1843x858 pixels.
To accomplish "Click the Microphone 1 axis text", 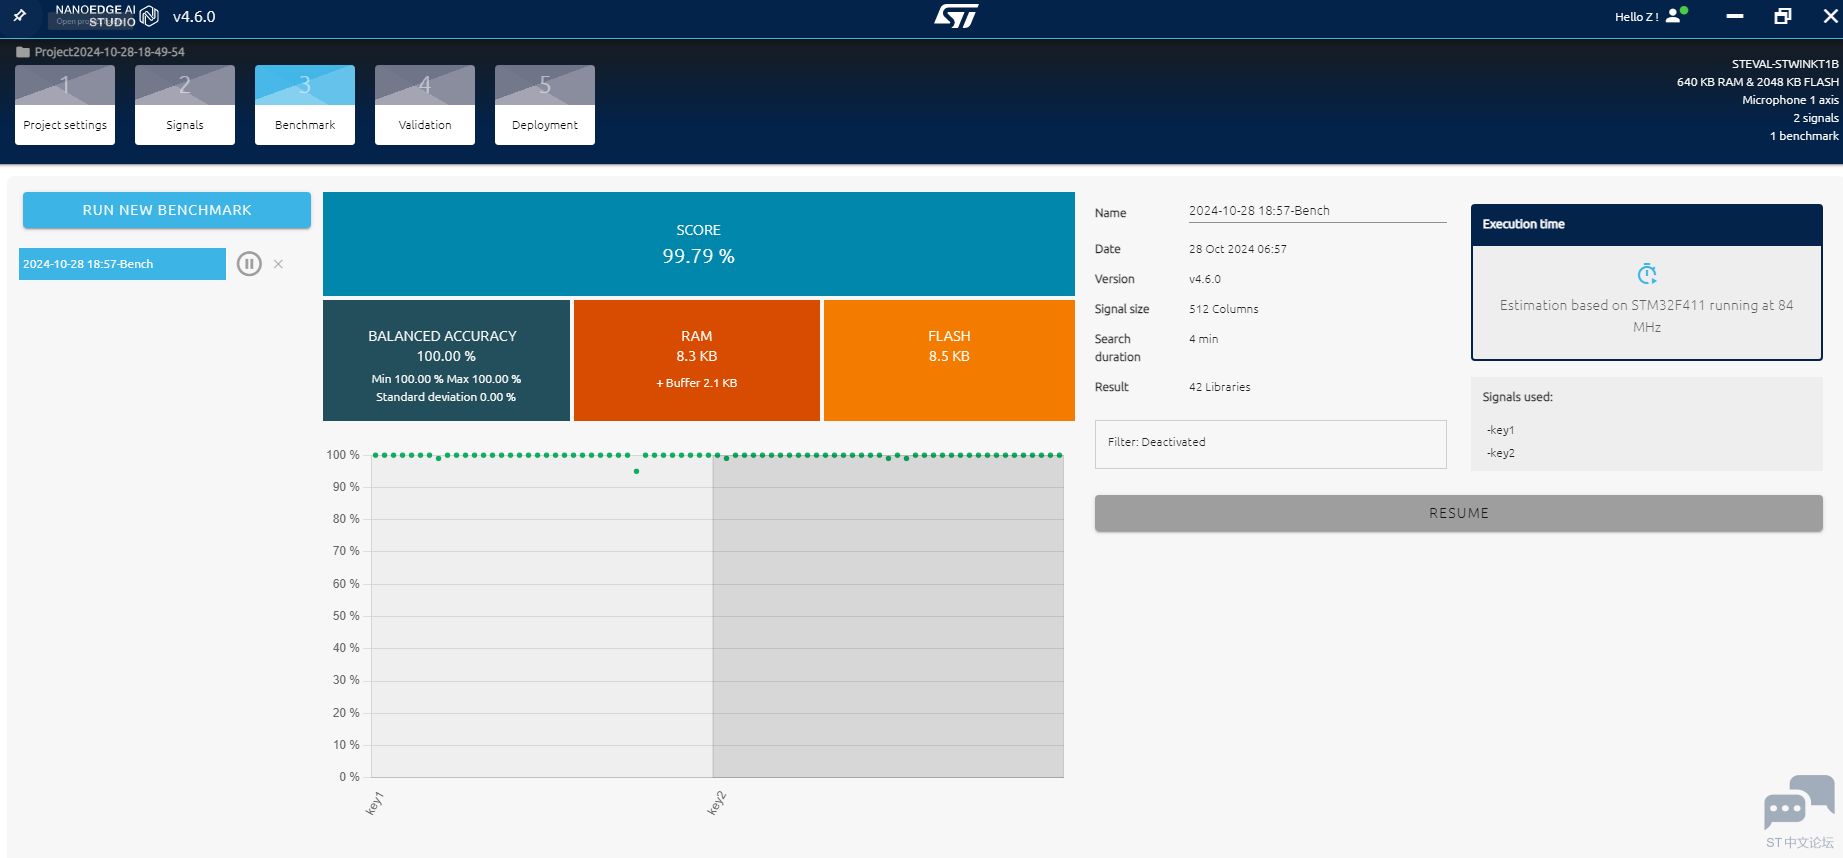I will (1790, 100).
